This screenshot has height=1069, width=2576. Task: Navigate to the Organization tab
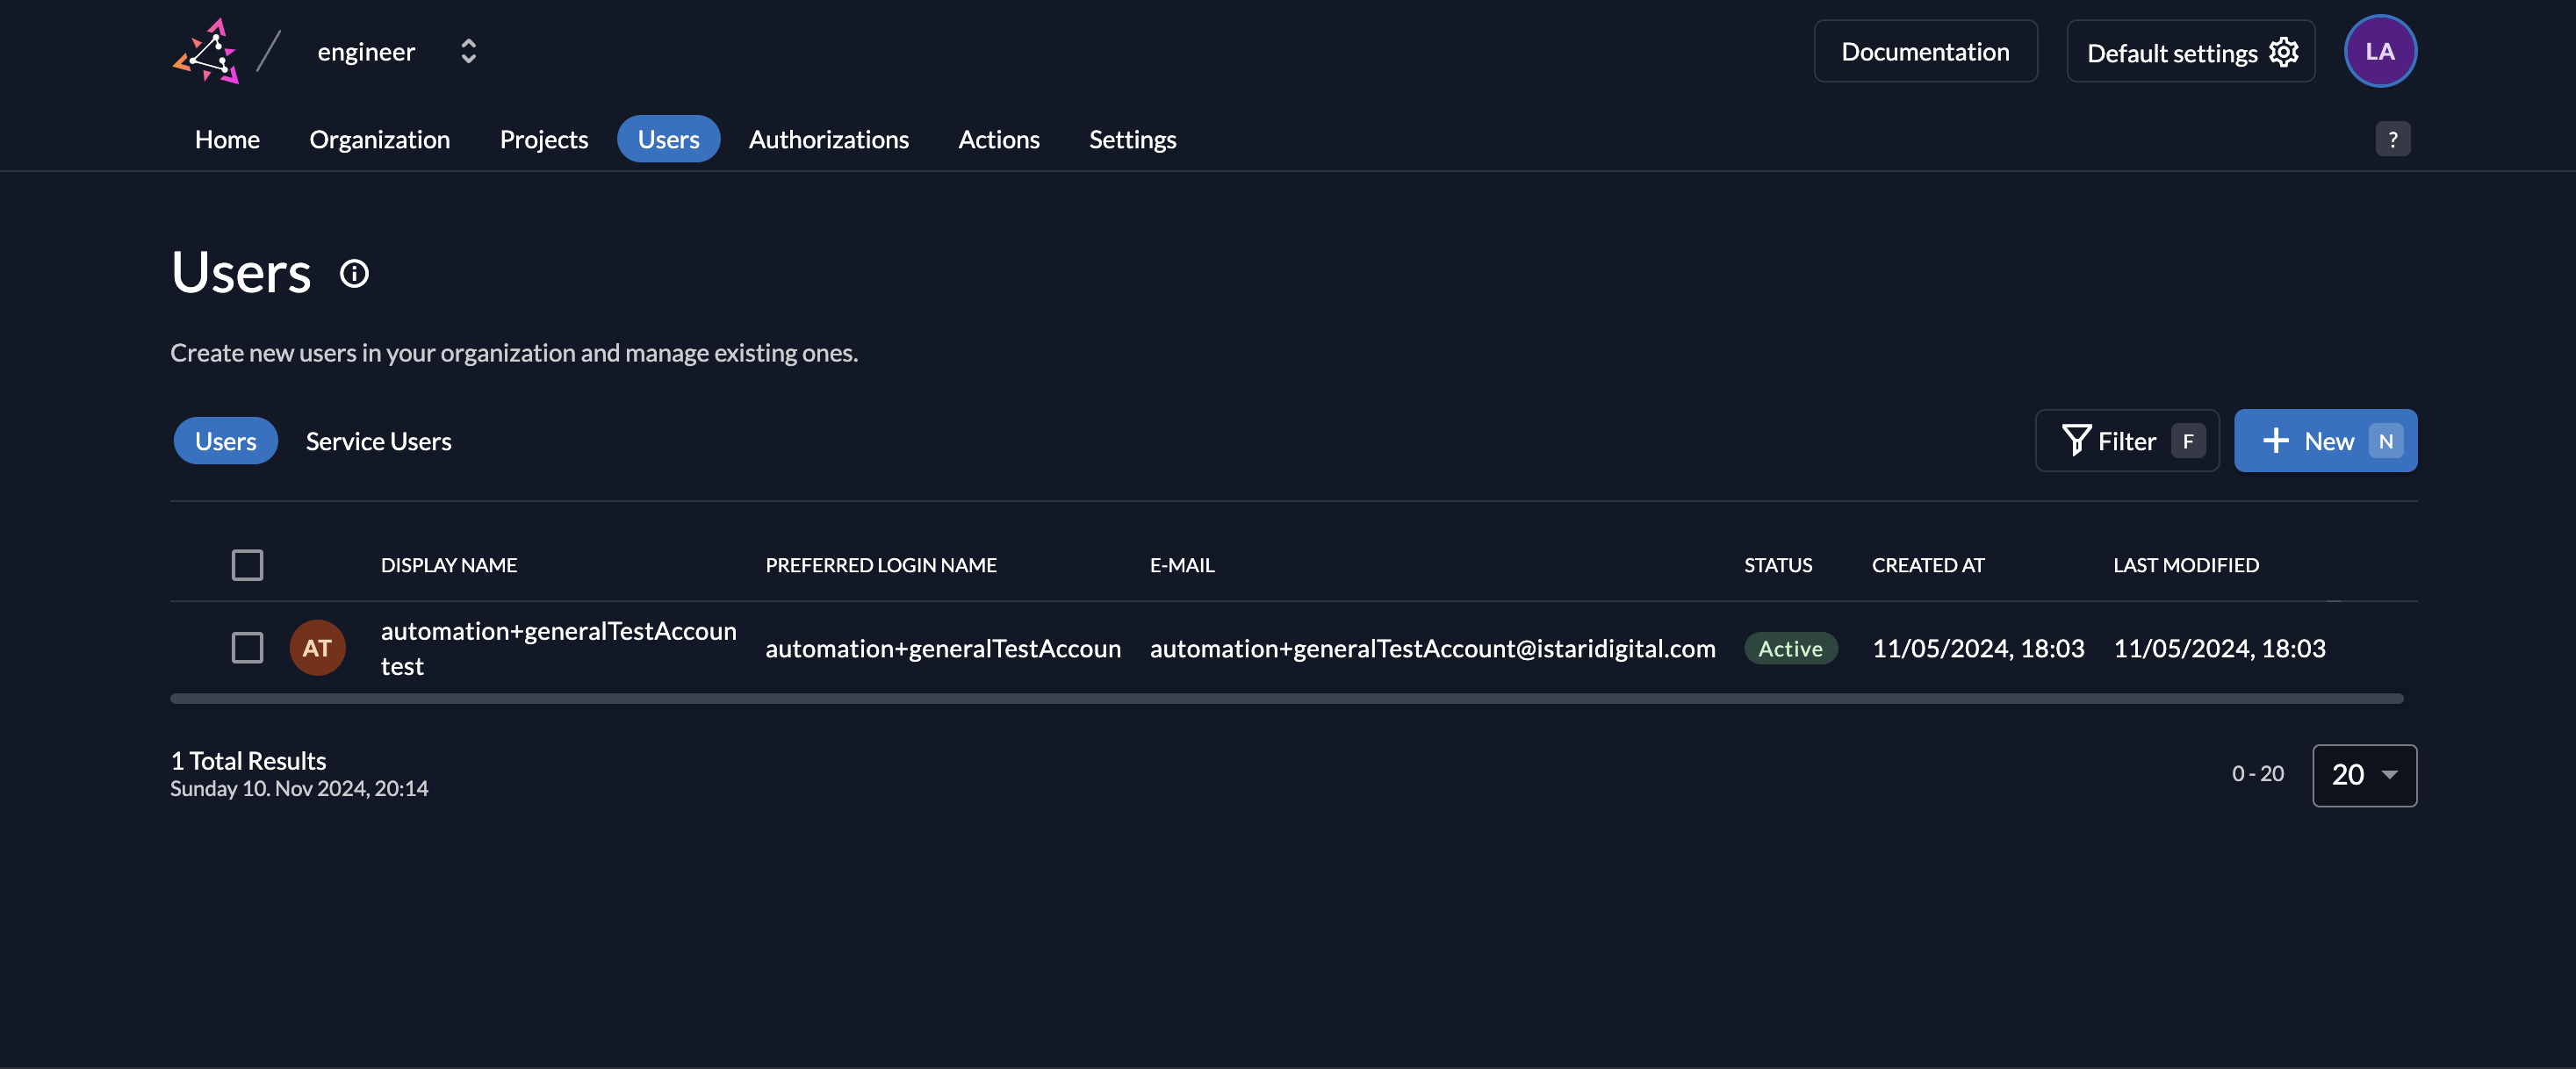380,139
